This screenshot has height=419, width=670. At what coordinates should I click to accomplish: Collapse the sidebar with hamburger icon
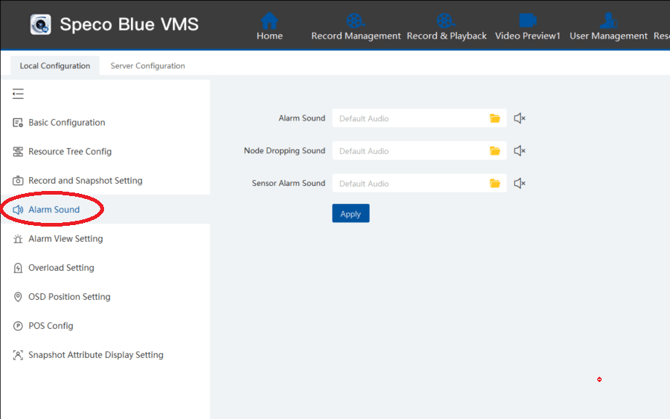[18, 94]
